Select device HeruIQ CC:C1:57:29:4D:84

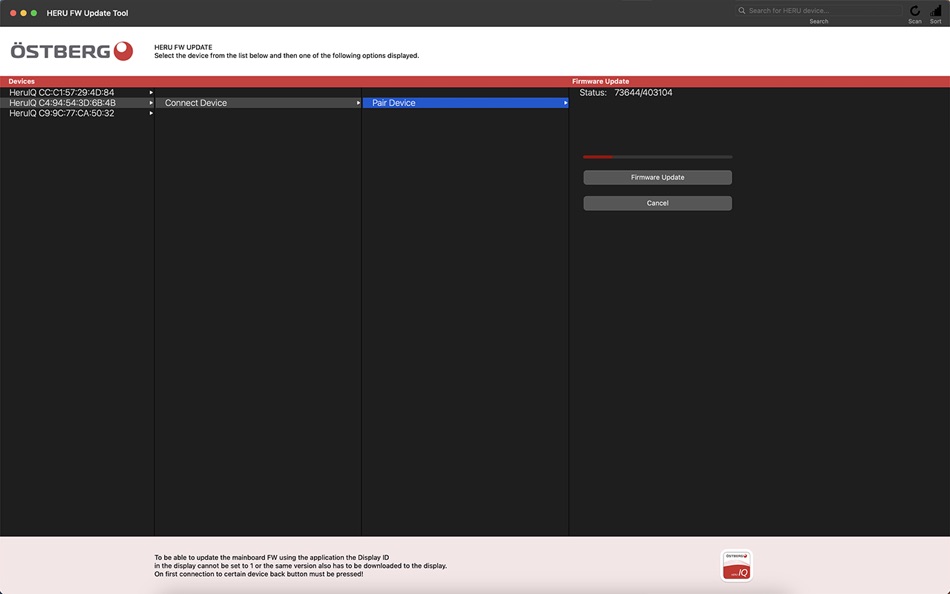[x=77, y=93]
